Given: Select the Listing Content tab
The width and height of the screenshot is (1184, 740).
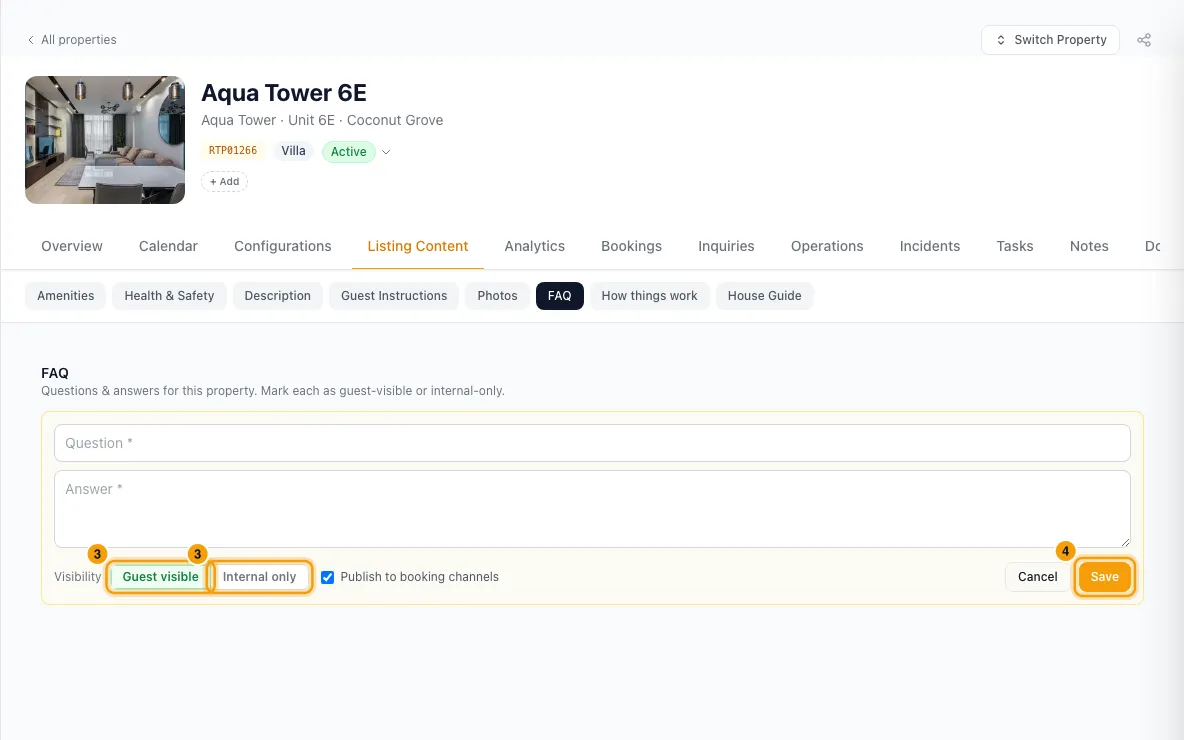Looking at the screenshot, I should [x=418, y=246].
